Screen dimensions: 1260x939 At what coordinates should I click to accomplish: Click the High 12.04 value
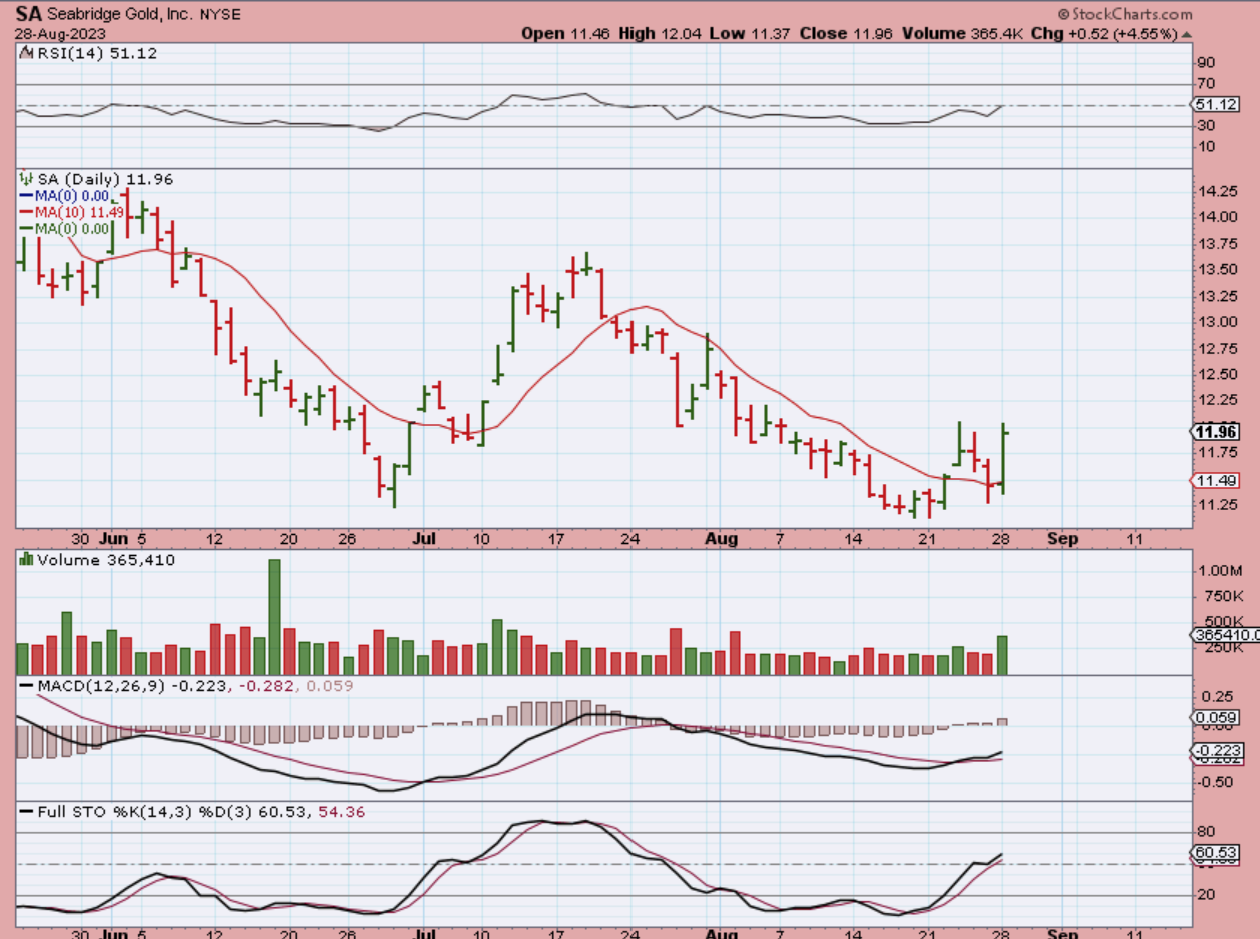click(x=658, y=33)
